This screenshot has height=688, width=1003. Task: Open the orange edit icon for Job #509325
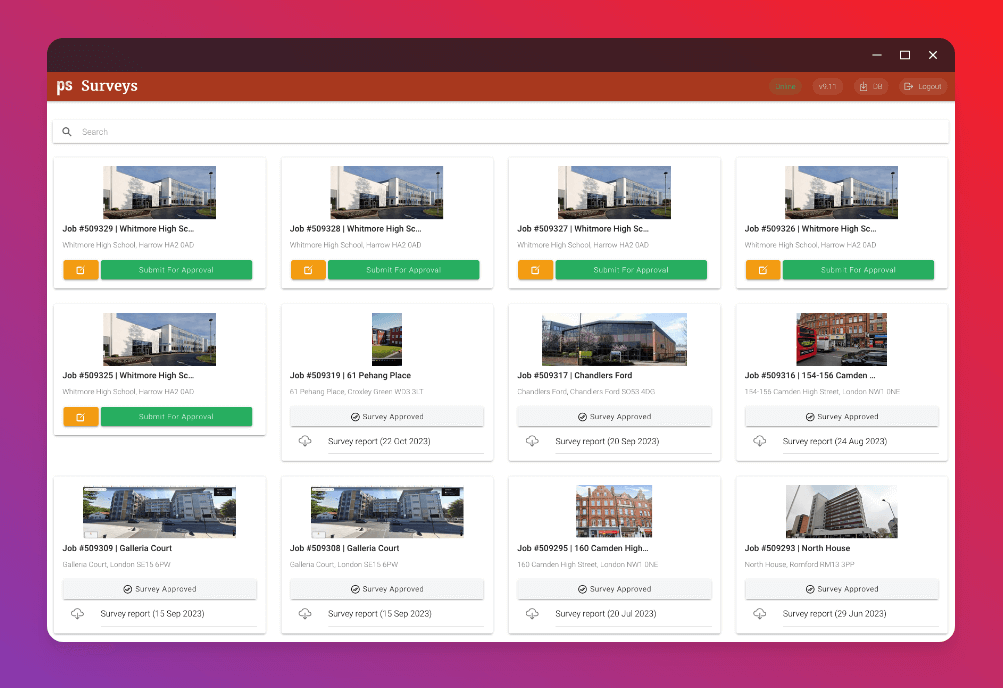[x=81, y=417]
